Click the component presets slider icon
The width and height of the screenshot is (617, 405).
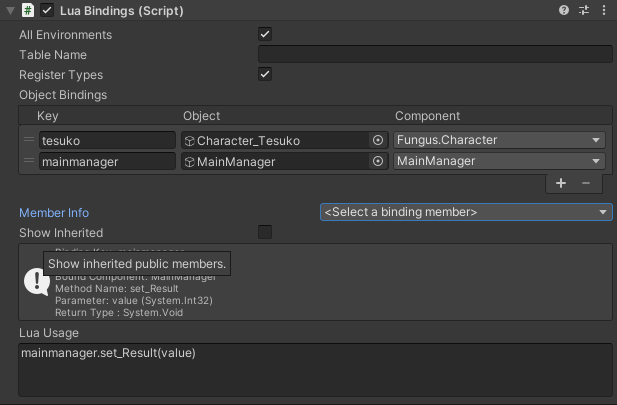click(x=583, y=10)
